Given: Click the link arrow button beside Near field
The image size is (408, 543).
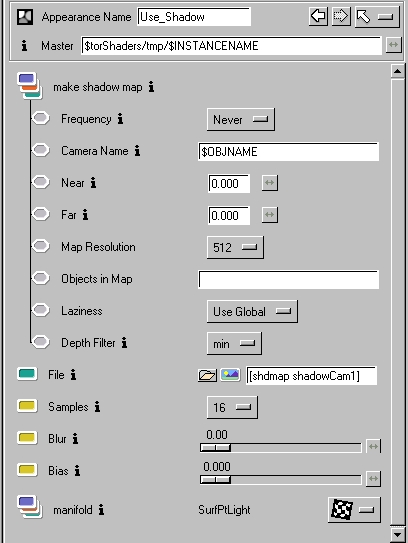Looking at the screenshot, I should (270, 183).
